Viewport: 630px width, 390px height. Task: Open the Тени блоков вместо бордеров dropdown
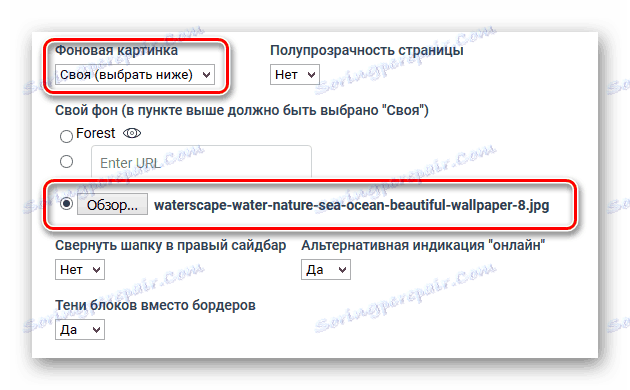pos(80,330)
